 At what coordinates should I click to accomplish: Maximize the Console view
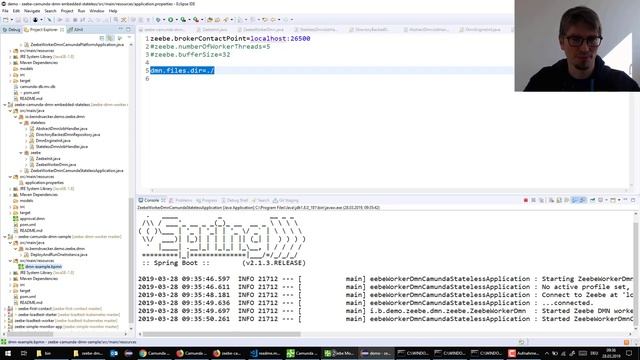point(633,200)
